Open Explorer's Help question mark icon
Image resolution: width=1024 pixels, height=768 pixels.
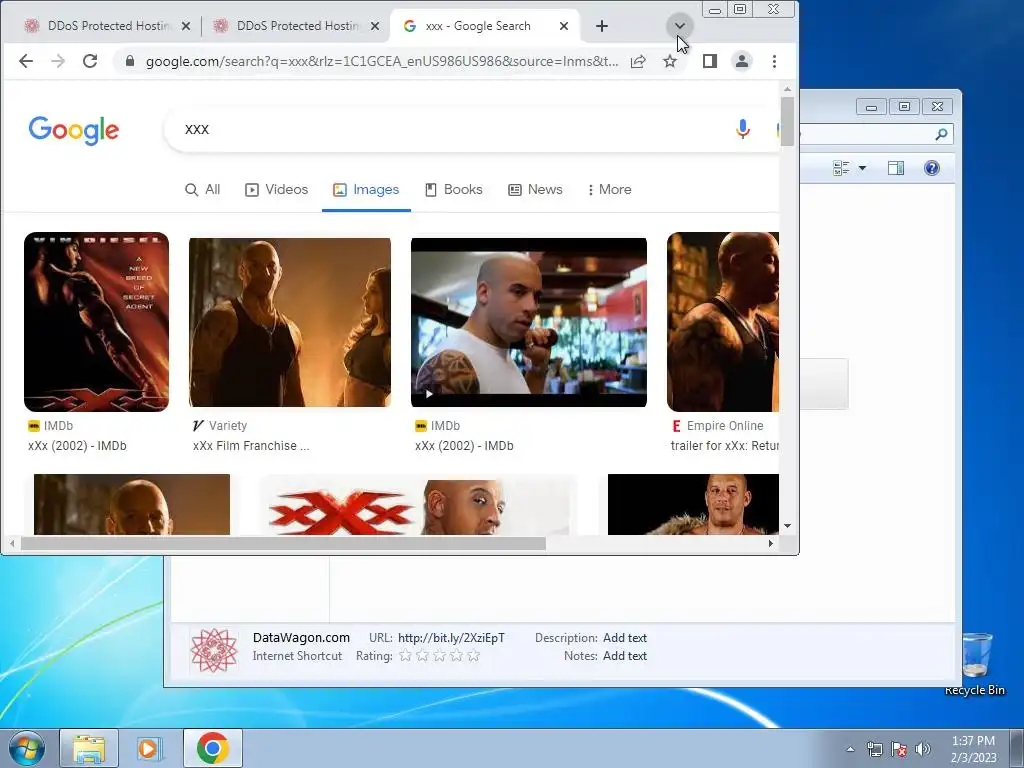932,168
